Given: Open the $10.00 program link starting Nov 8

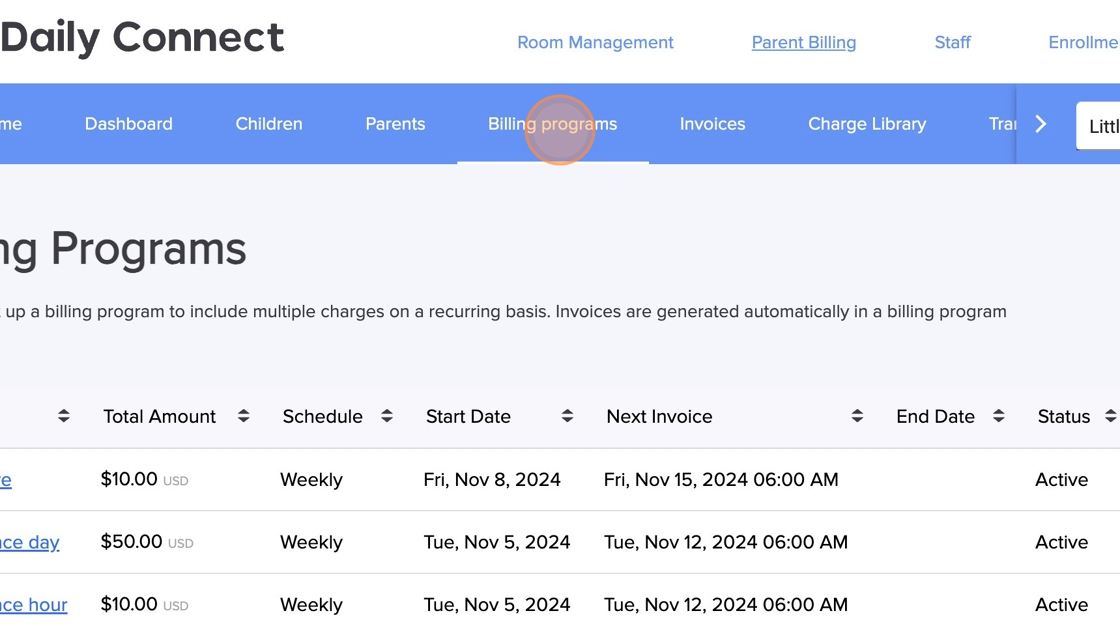Looking at the screenshot, I should [x=6, y=480].
